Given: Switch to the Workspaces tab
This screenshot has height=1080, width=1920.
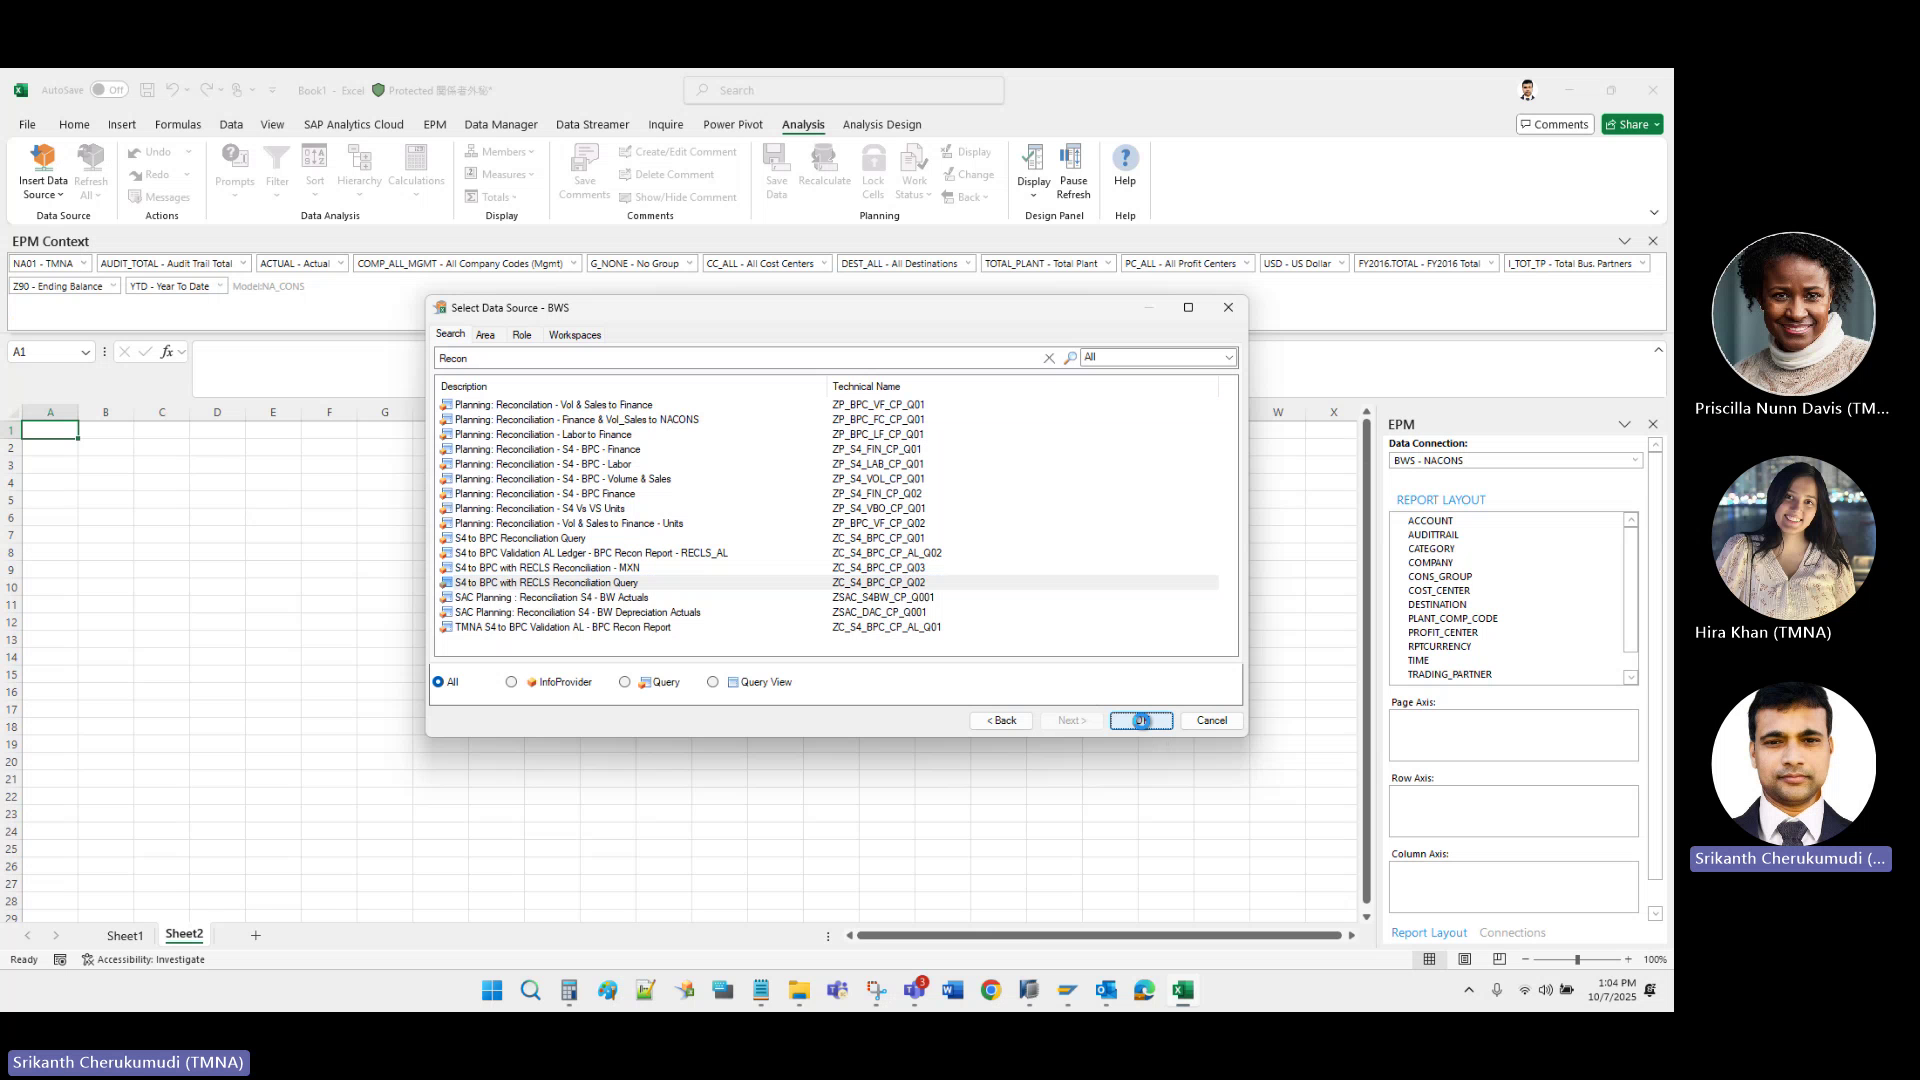Looking at the screenshot, I should coord(574,335).
